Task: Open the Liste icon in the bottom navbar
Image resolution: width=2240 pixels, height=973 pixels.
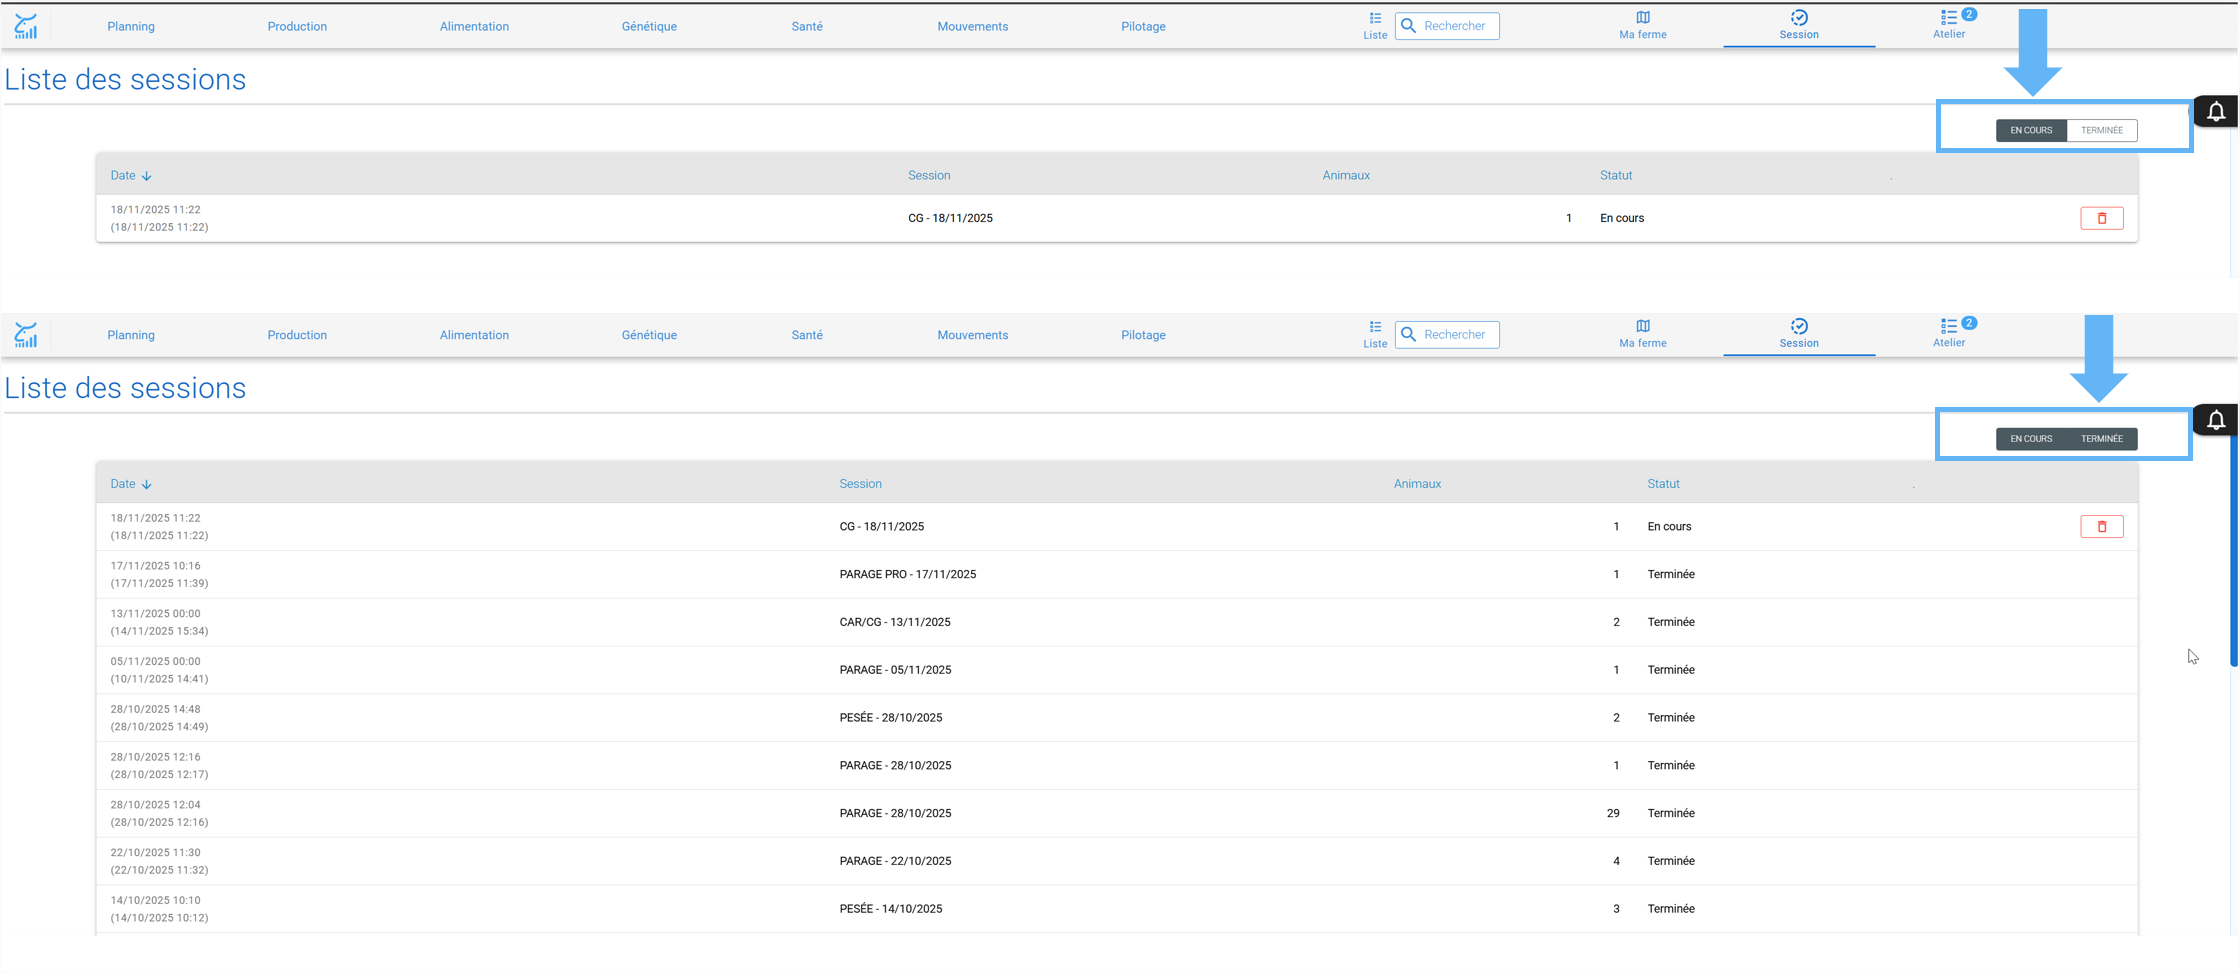Action: click(1375, 335)
